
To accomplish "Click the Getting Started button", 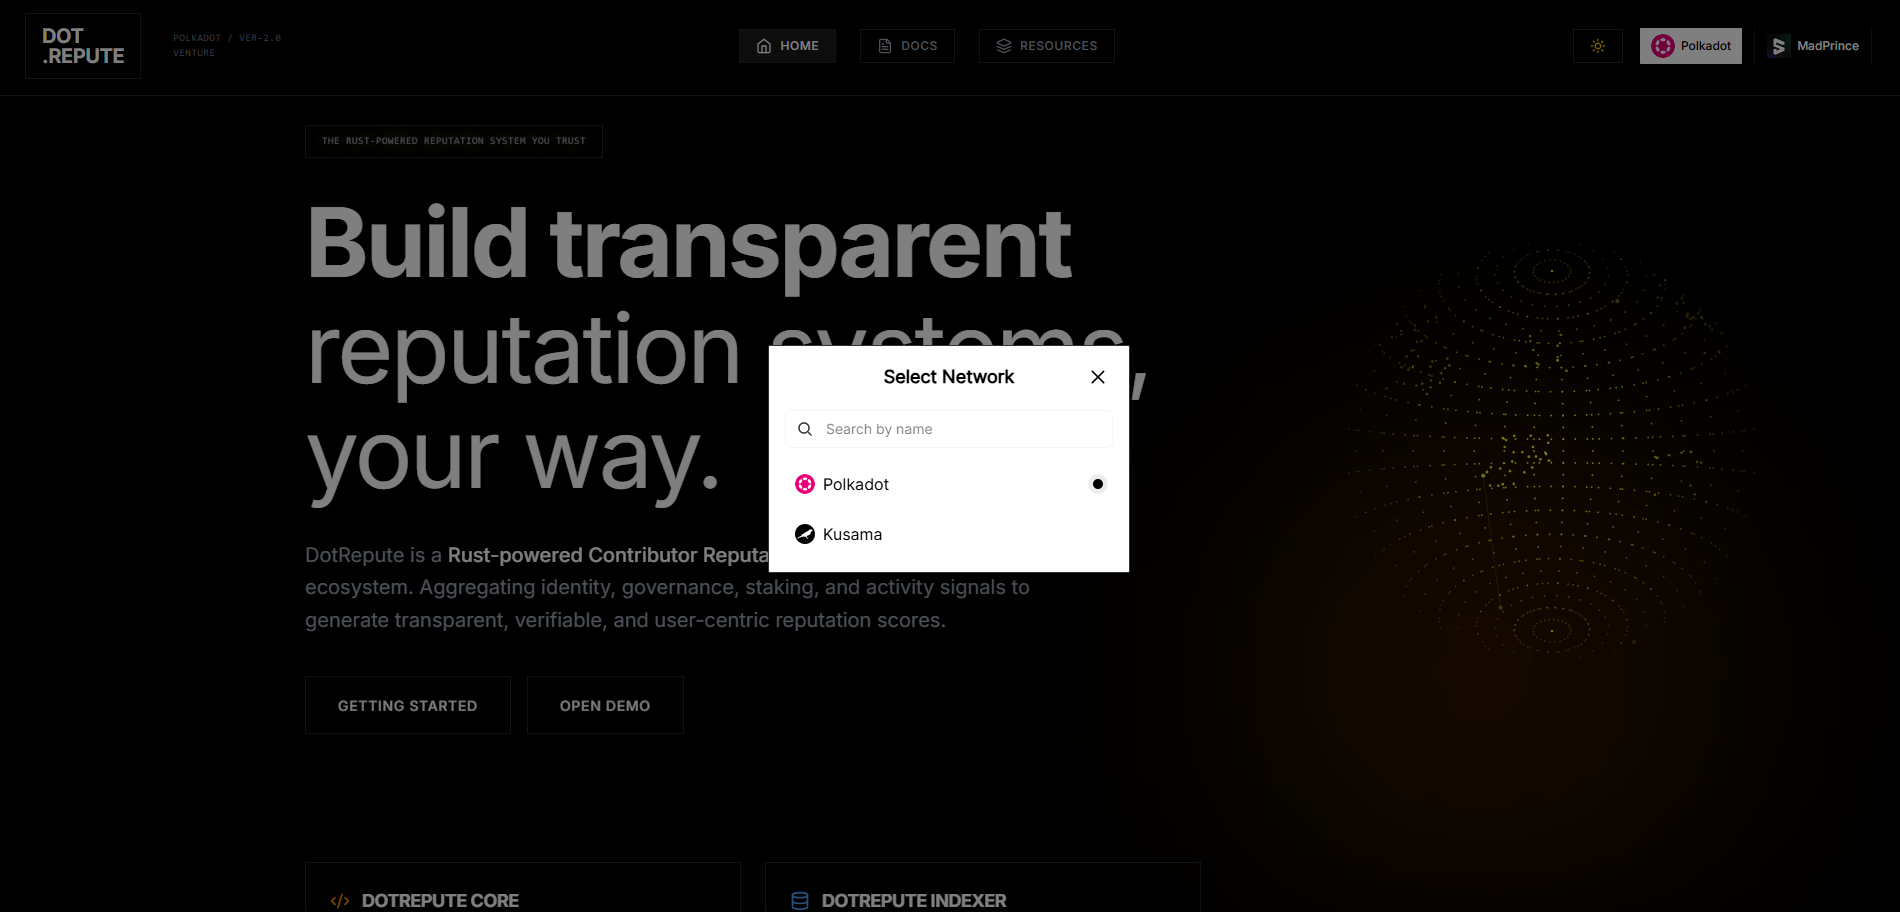I will click(408, 705).
